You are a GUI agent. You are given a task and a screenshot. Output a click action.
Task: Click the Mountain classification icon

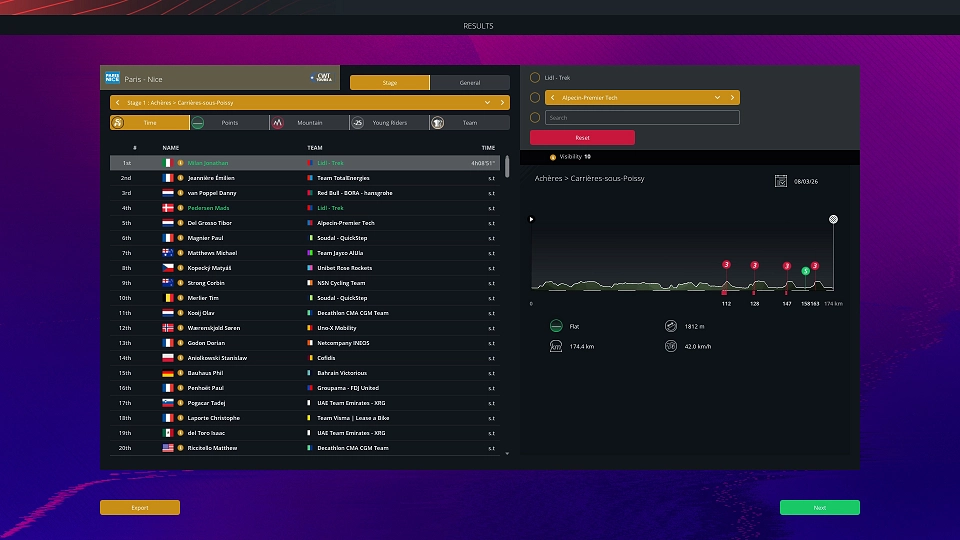[277, 122]
